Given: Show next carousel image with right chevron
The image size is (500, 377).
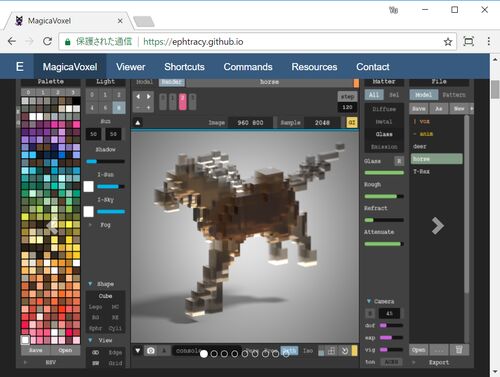Looking at the screenshot, I should (x=438, y=226).
